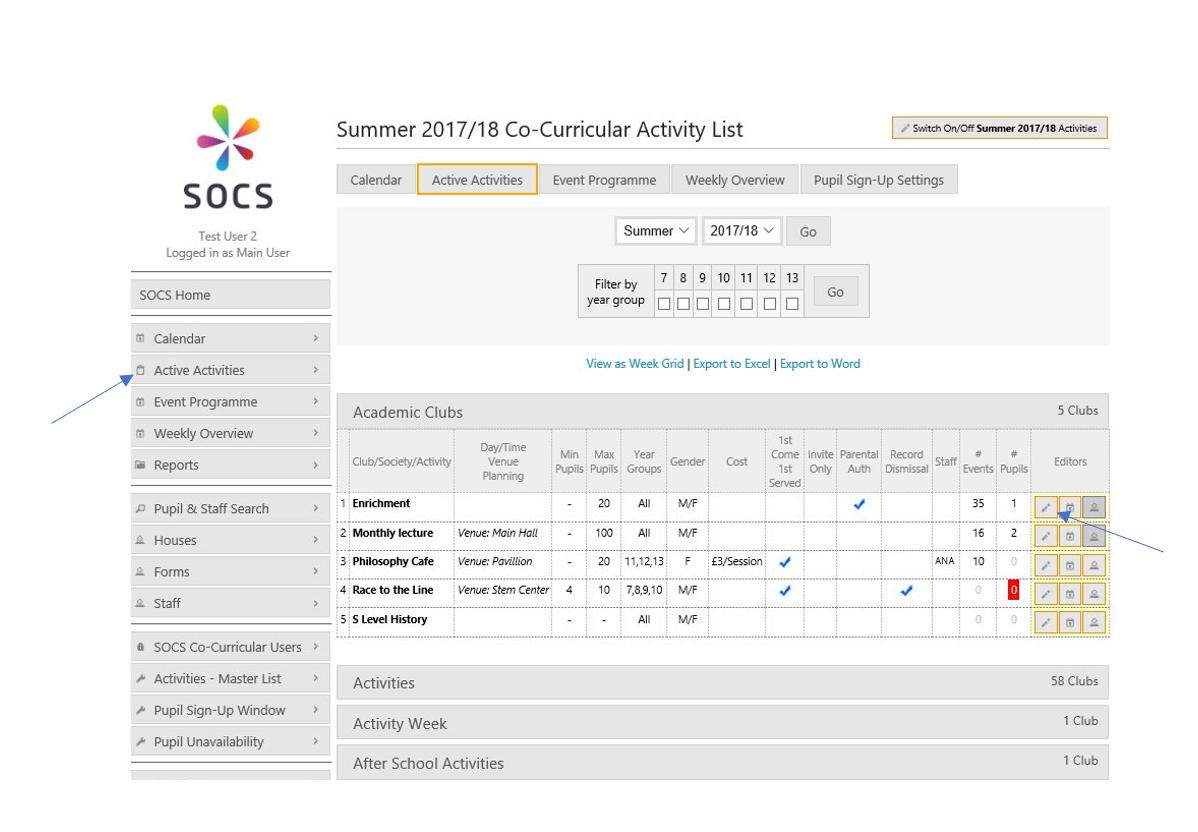This screenshot has width=1198, height=832.
Task: Click pupils icon for Race to the Line
Action: pos(1094,594)
